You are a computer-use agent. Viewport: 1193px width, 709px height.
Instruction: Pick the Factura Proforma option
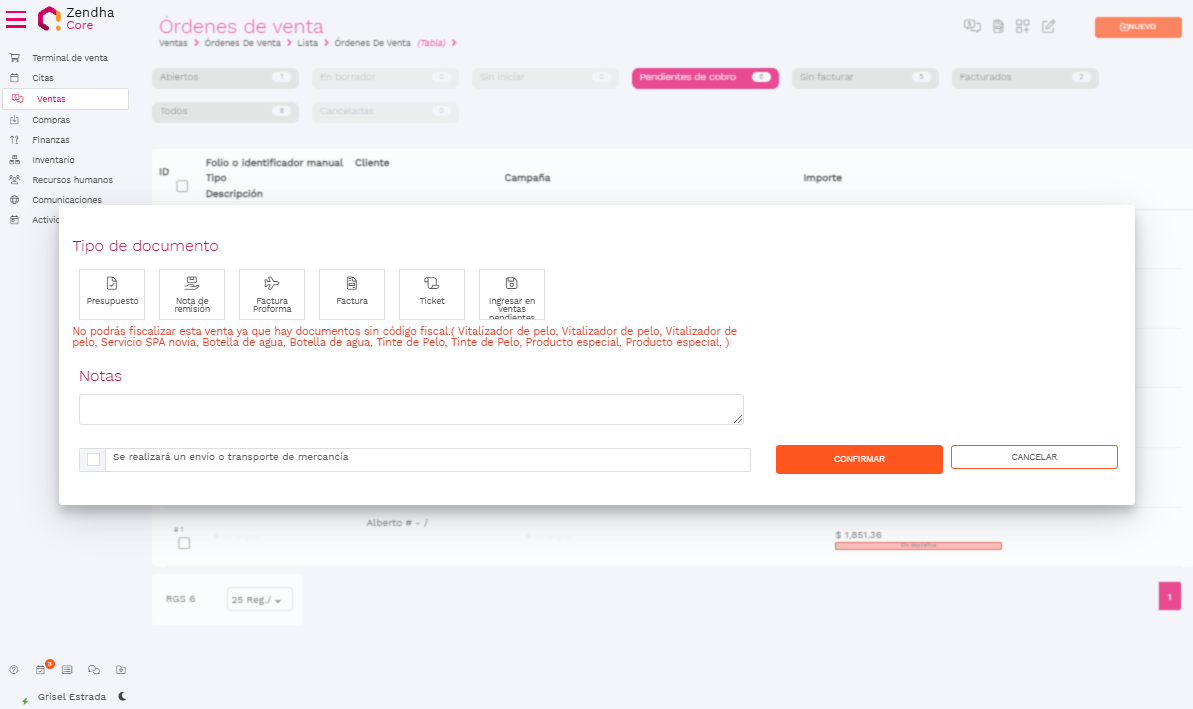point(272,294)
